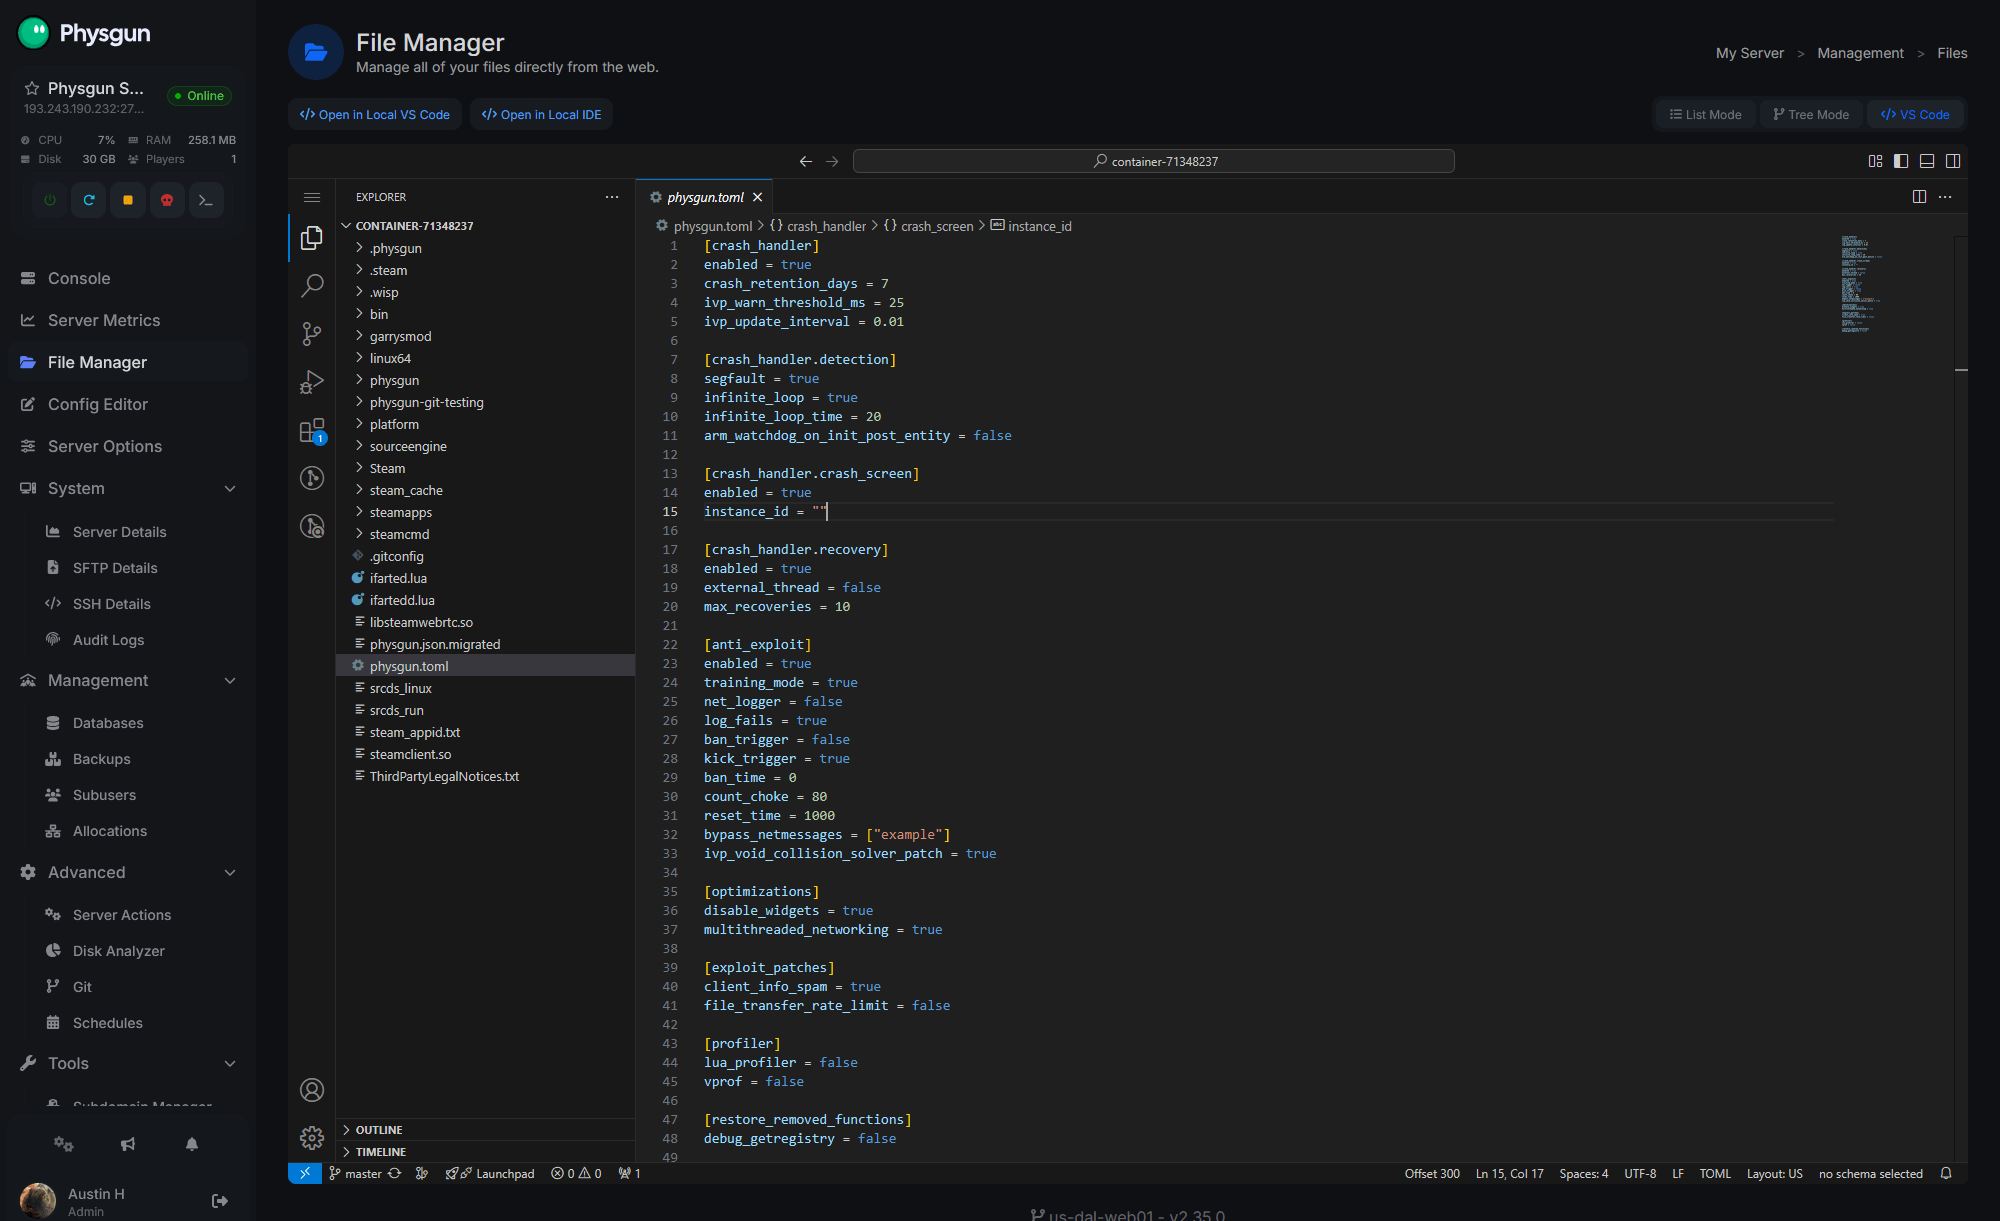Go back with the editor navigation arrow

[x=806, y=161]
